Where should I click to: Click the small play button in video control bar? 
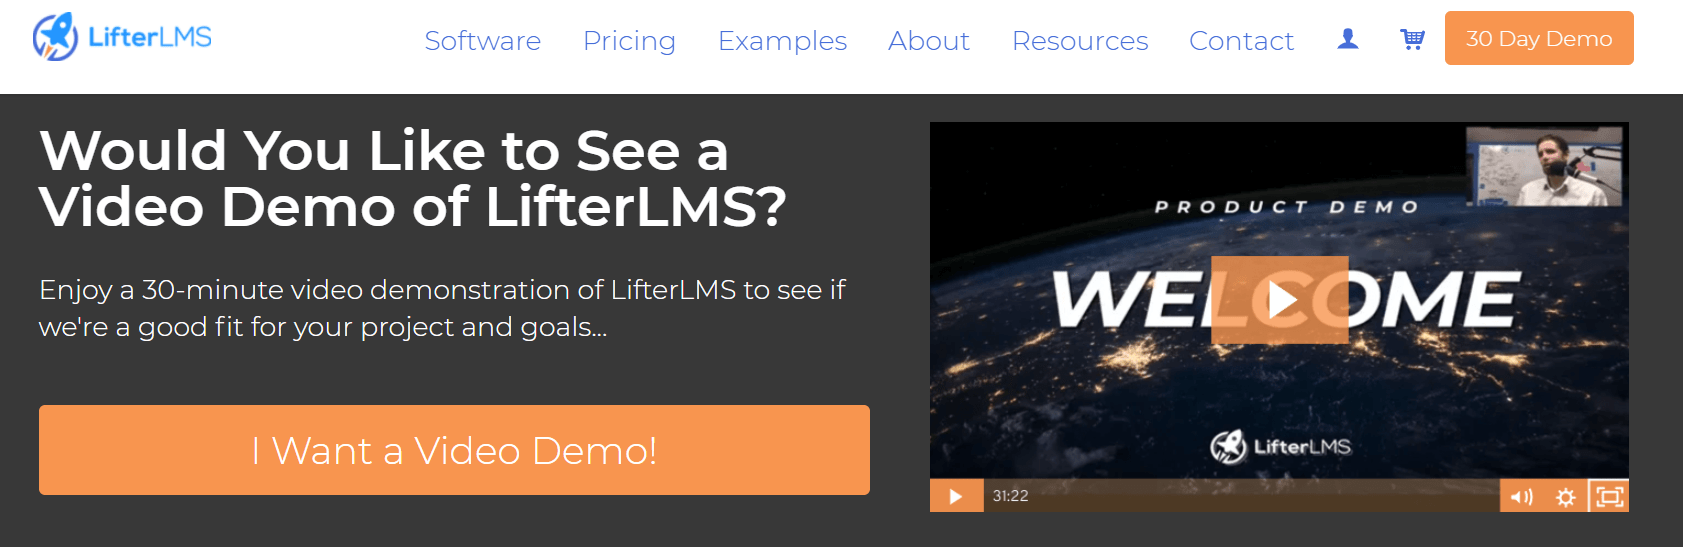click(x=956, y=496)
